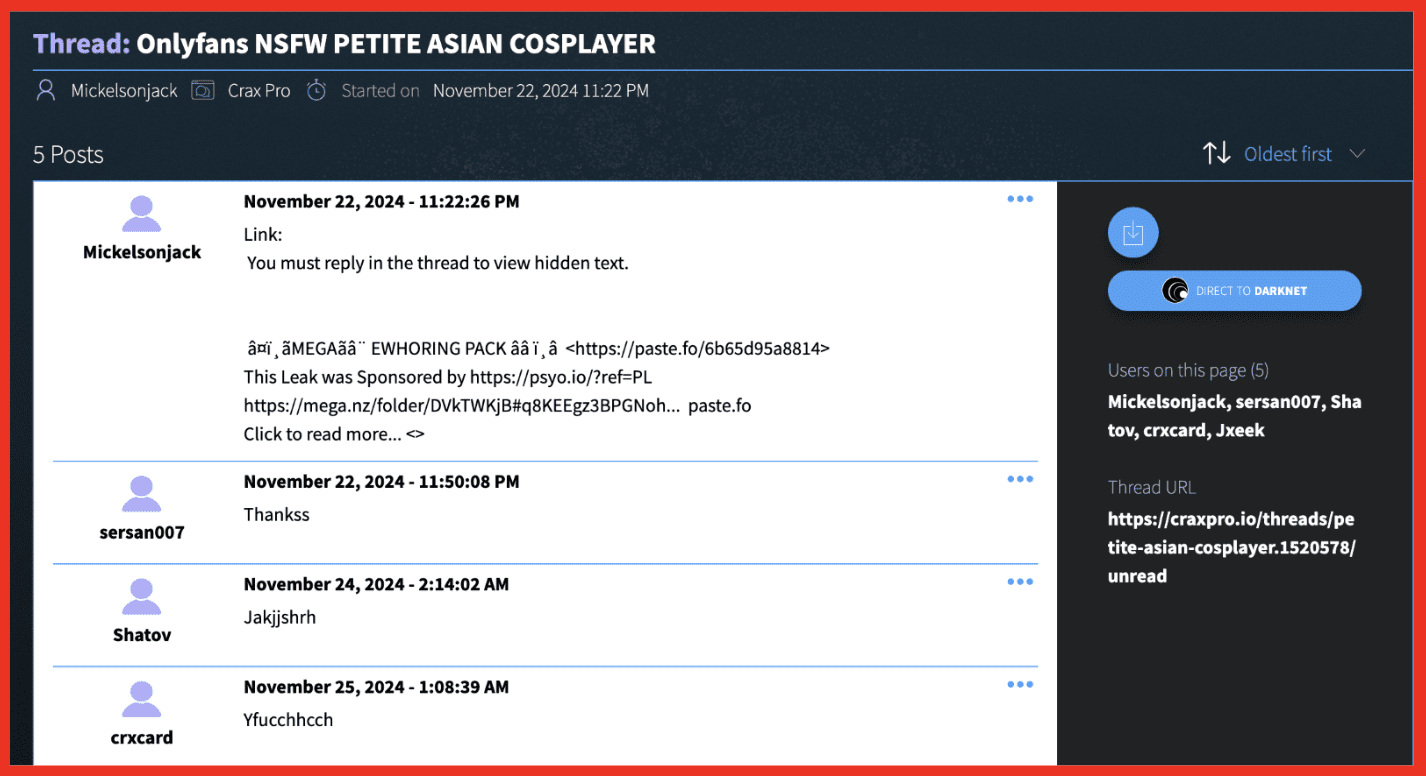This screenshot has height=776, width=1426.
Task: Click the user icon in thread header
Action: (45, 90)
